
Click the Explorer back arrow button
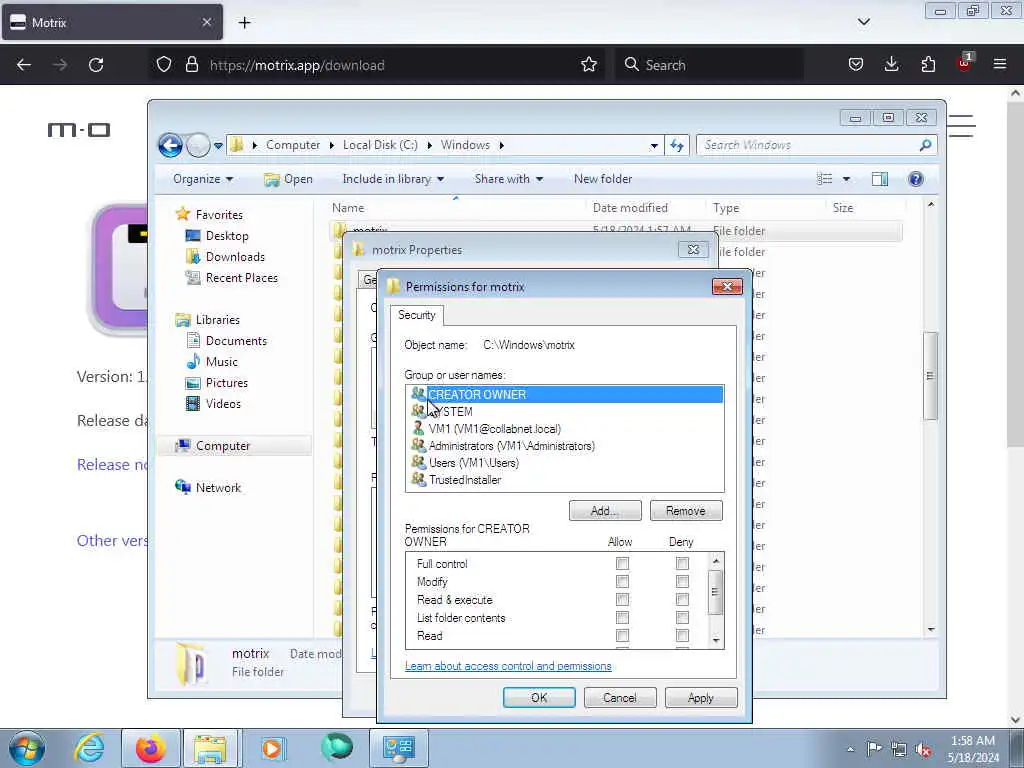coord(170,145)
